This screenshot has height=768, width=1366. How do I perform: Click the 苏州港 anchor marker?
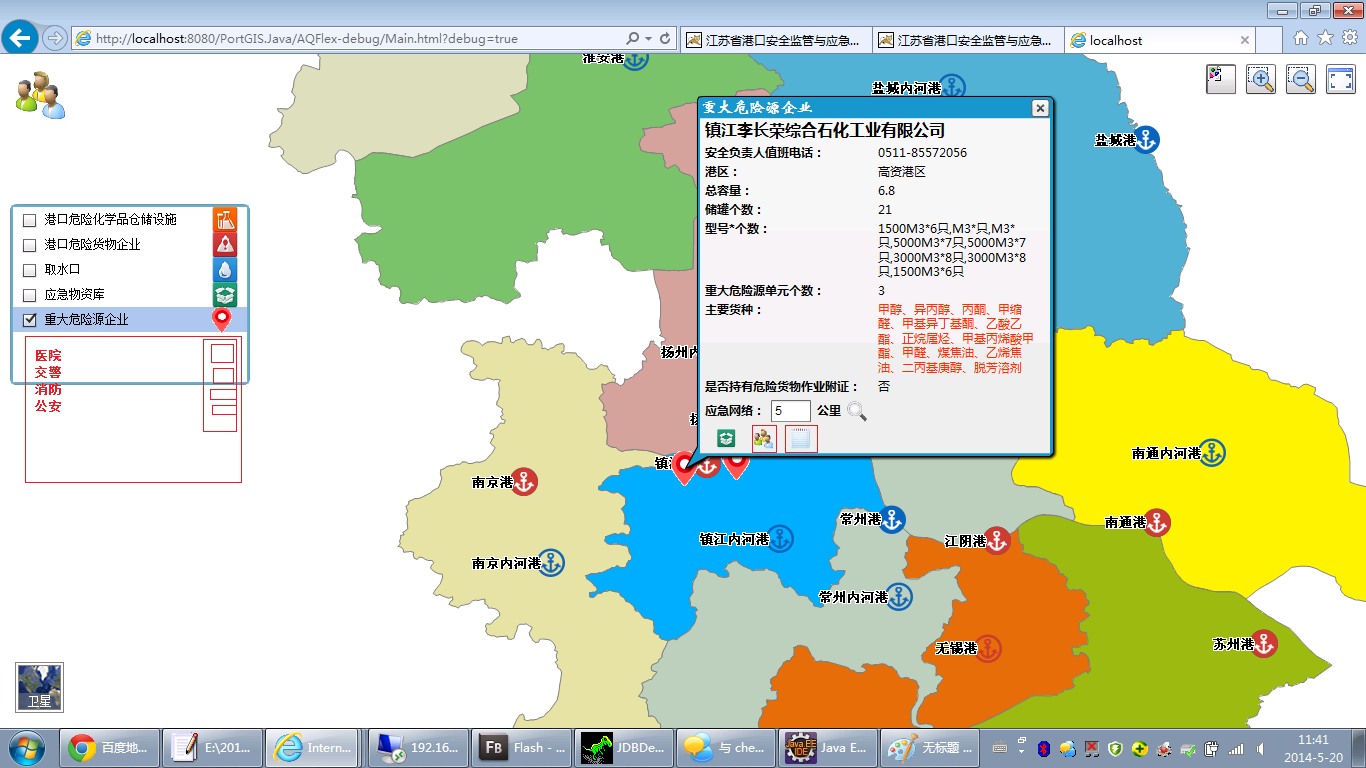tap(1264, 644)
